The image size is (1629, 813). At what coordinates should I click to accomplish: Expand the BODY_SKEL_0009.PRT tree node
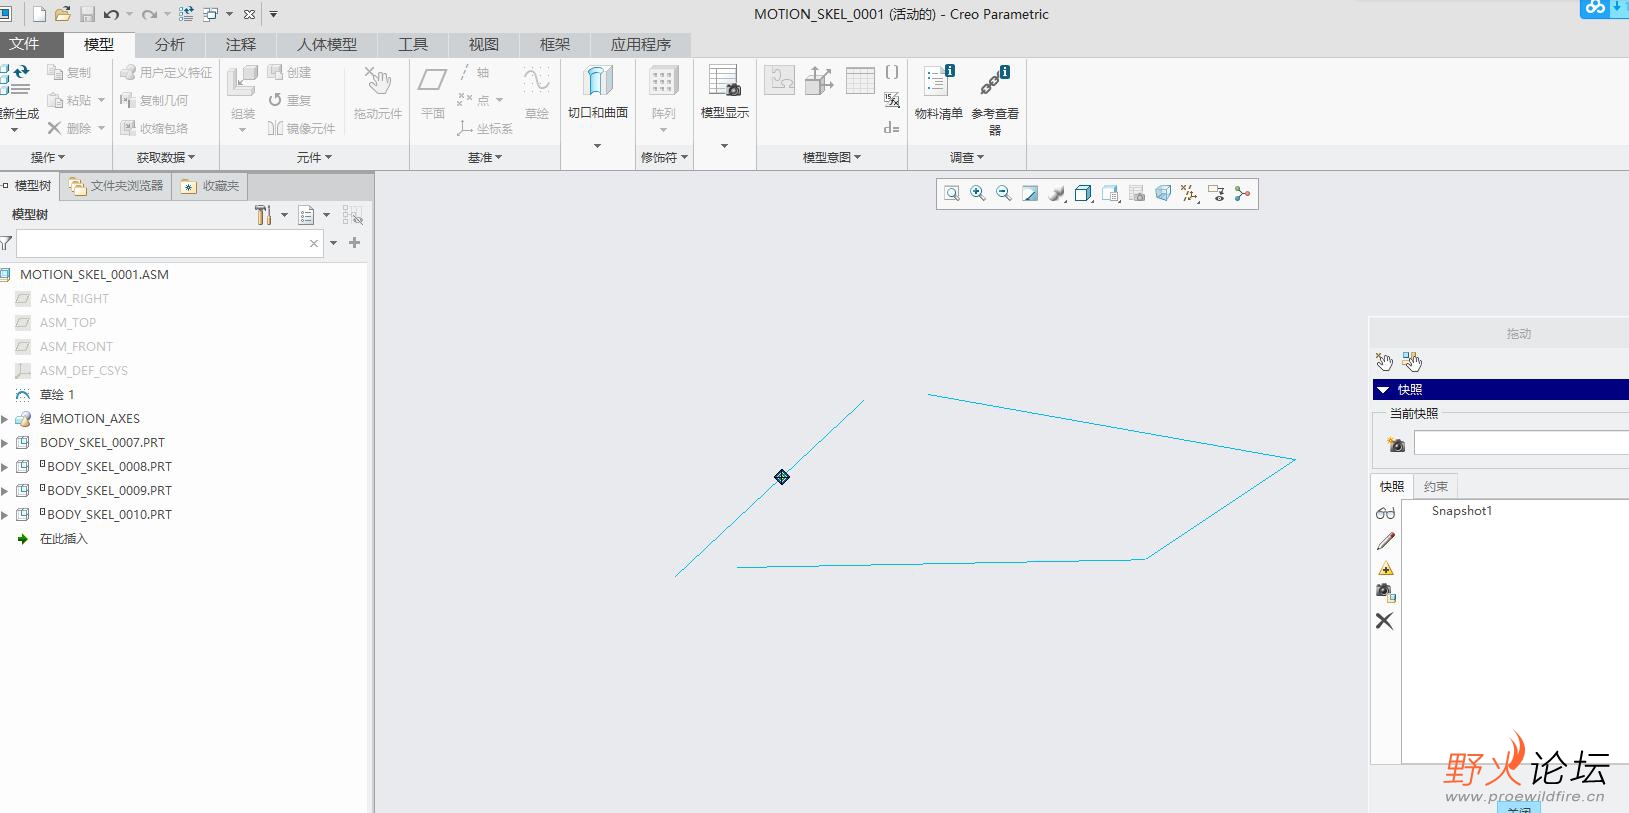pos(5,491)
